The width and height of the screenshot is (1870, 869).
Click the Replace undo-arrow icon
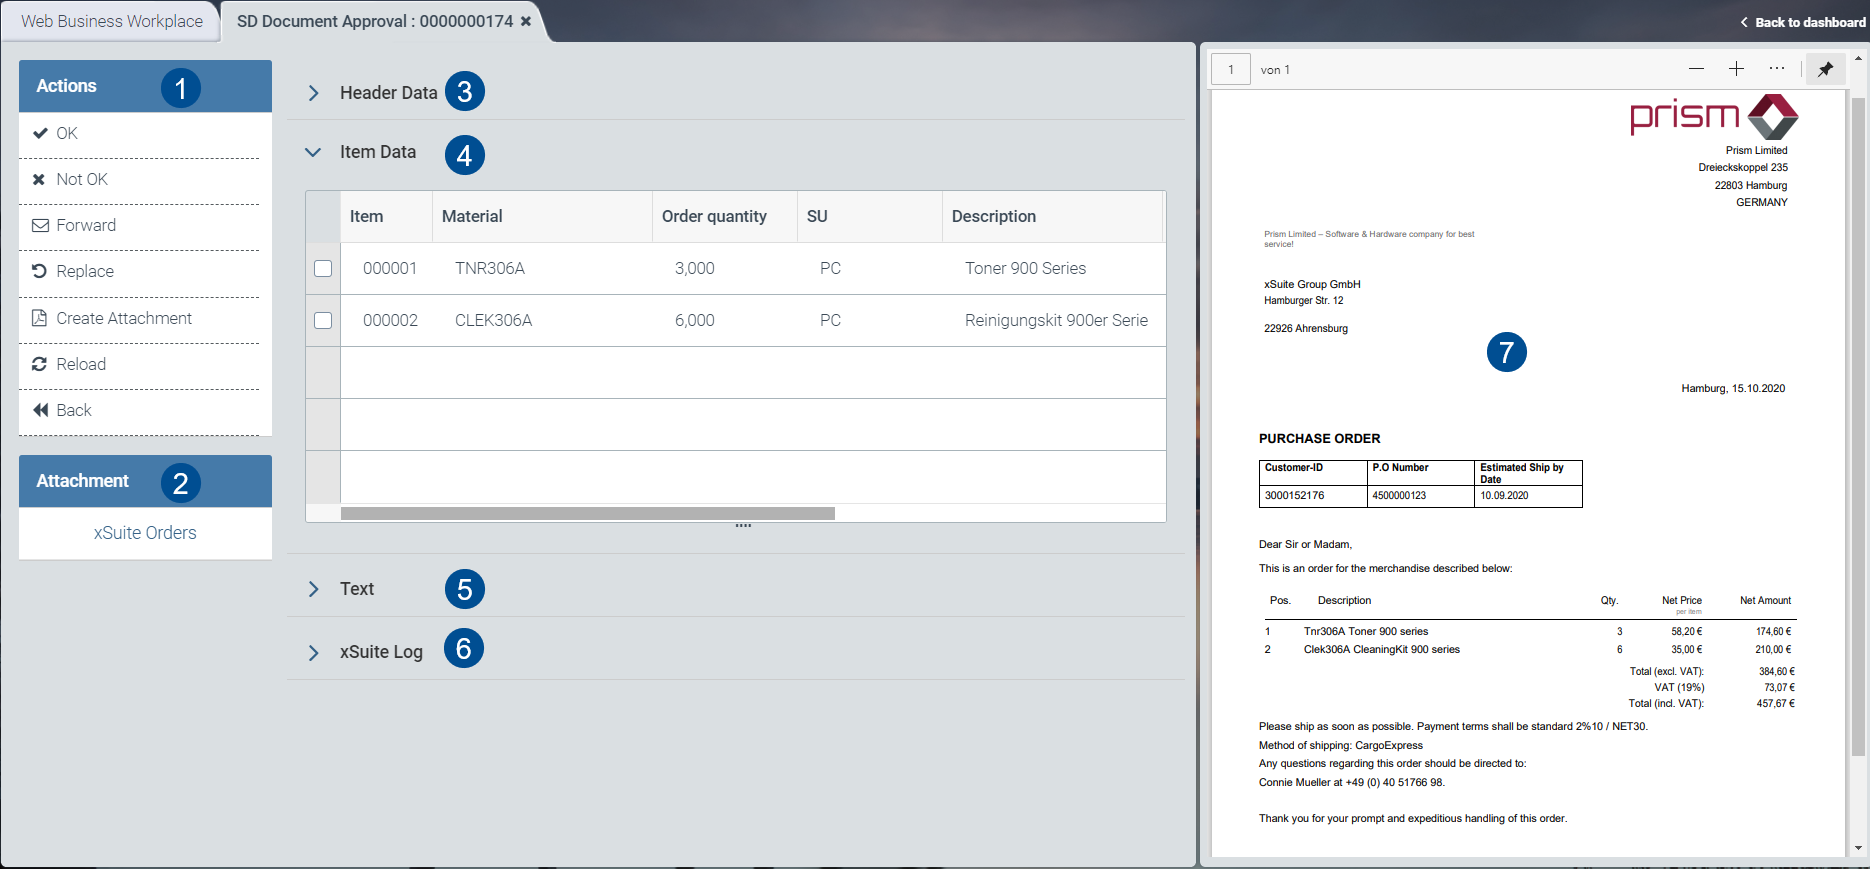[x=39, y=271]
